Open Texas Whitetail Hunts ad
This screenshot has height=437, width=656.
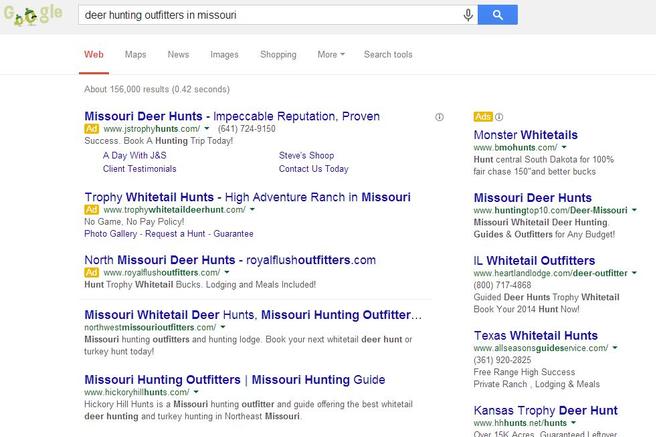tap(536, 336)
